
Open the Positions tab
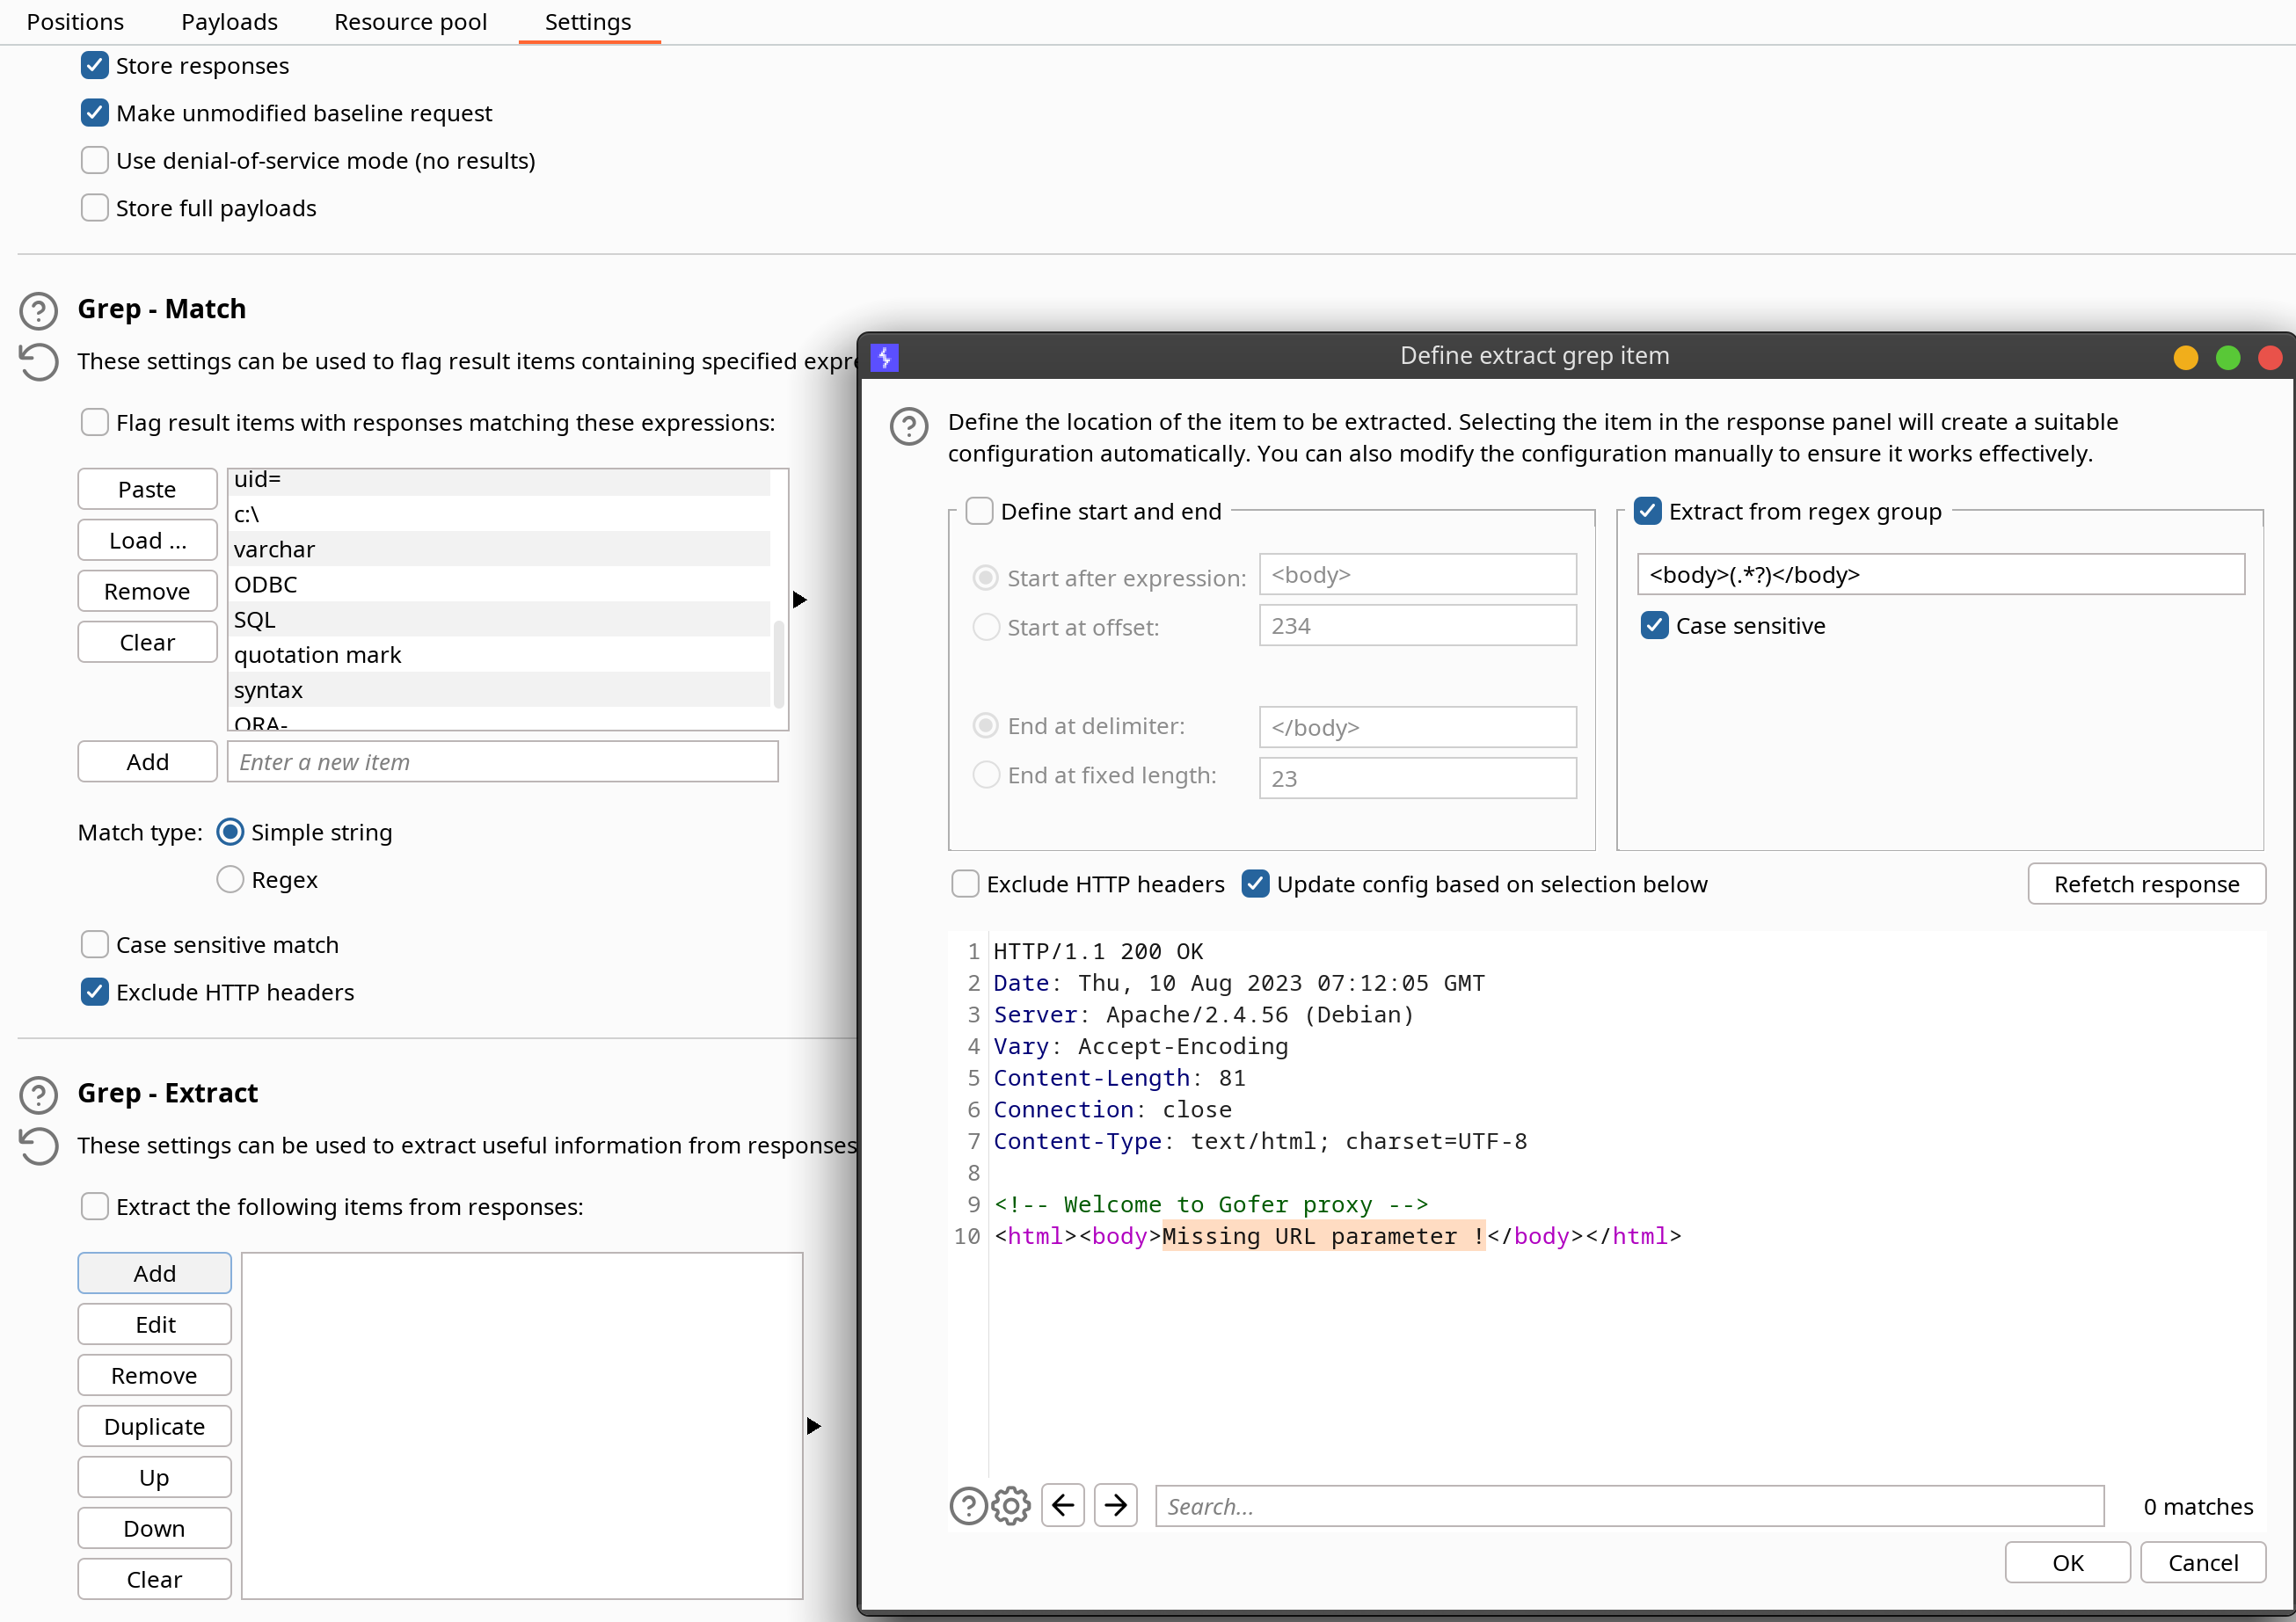click(75, 22)
